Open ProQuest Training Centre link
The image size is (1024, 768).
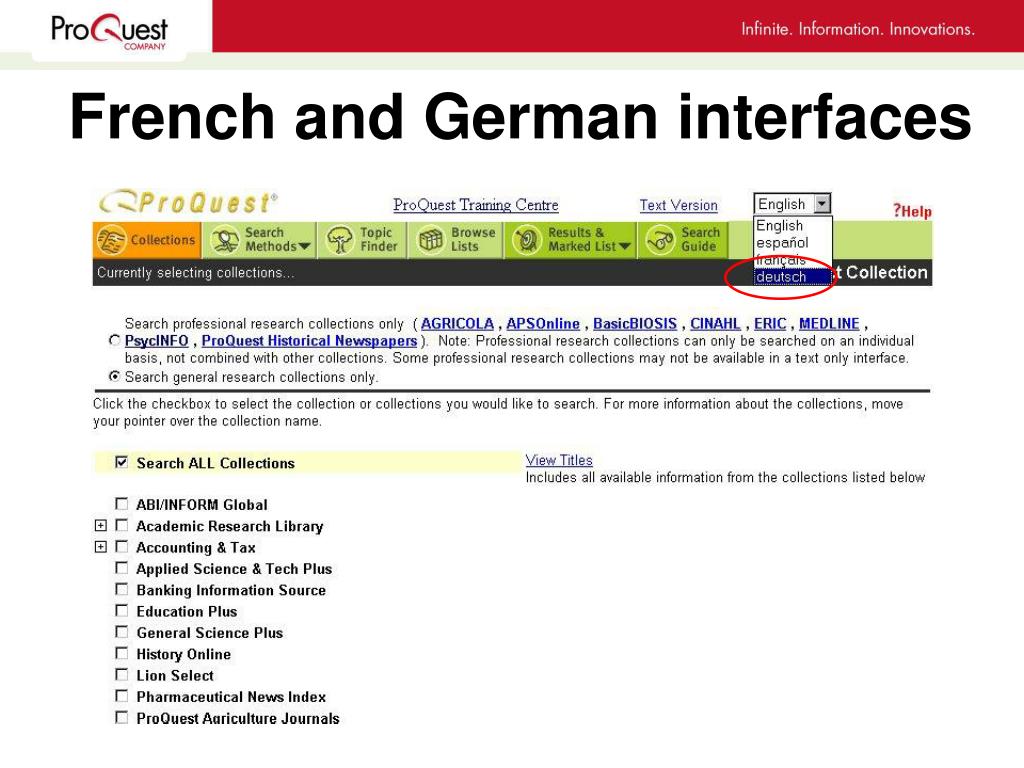pyautogui.click(x=475, y=205)
